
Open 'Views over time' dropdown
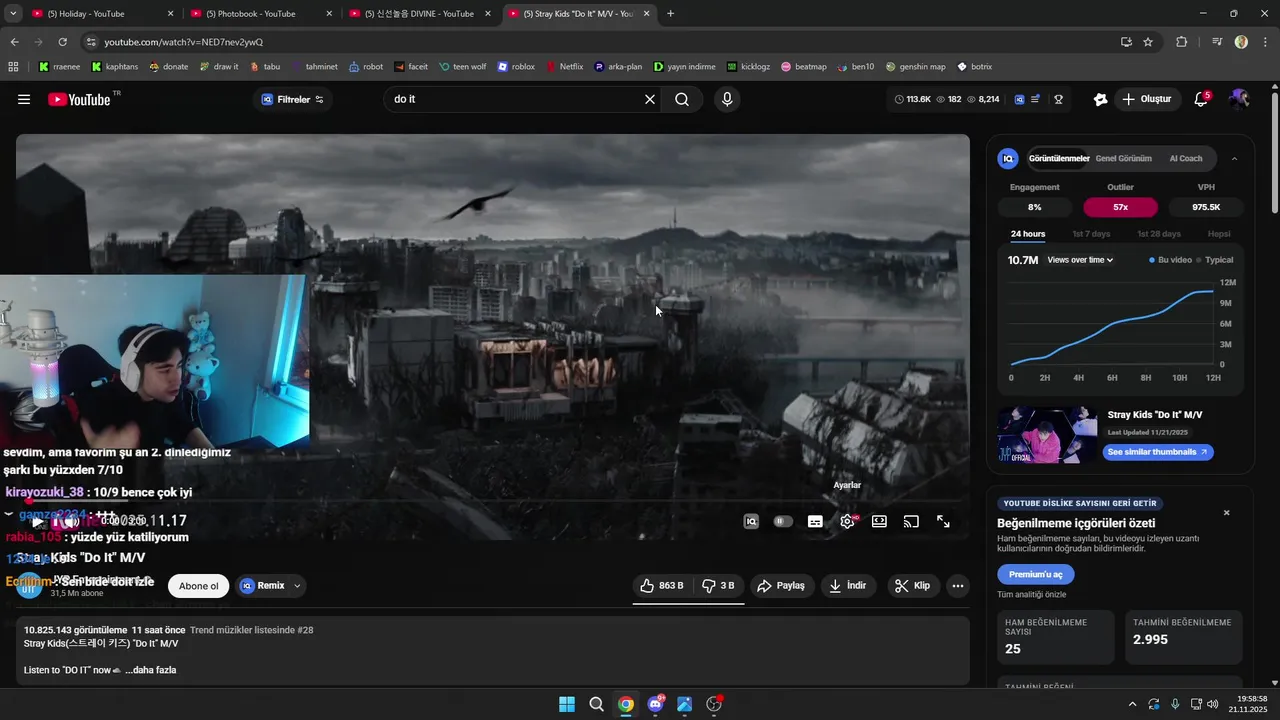pos(1080,260)
